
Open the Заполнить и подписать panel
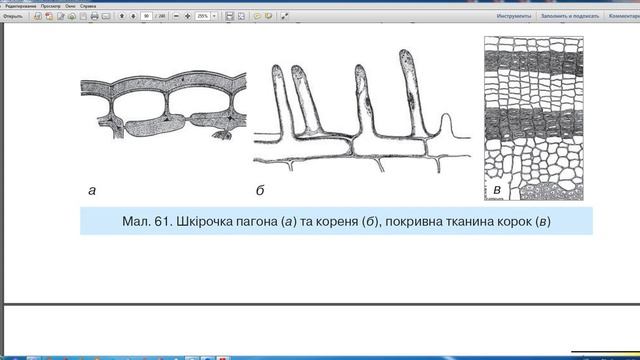570,16
